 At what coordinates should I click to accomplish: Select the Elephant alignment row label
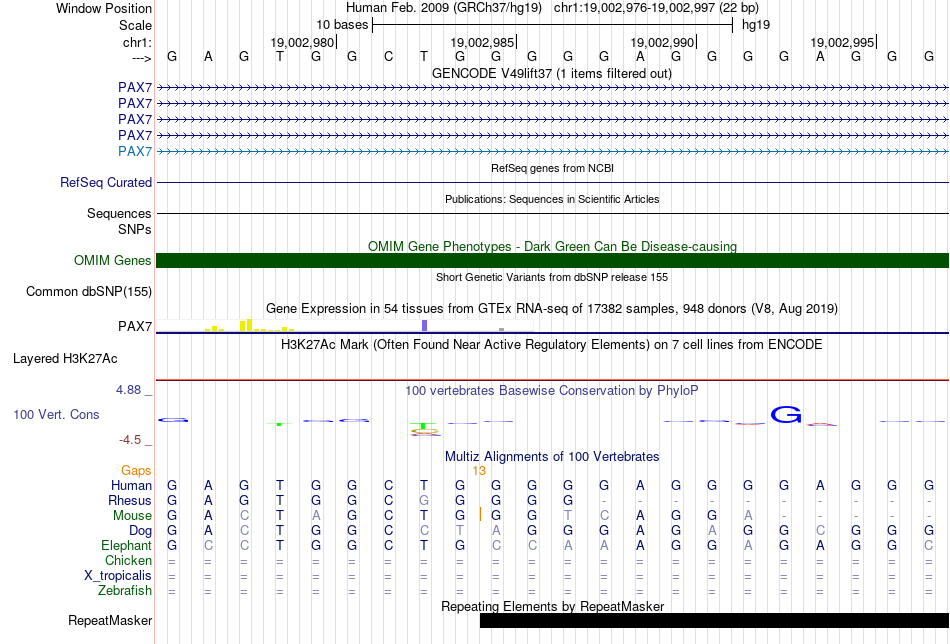[x=126, y=545]
